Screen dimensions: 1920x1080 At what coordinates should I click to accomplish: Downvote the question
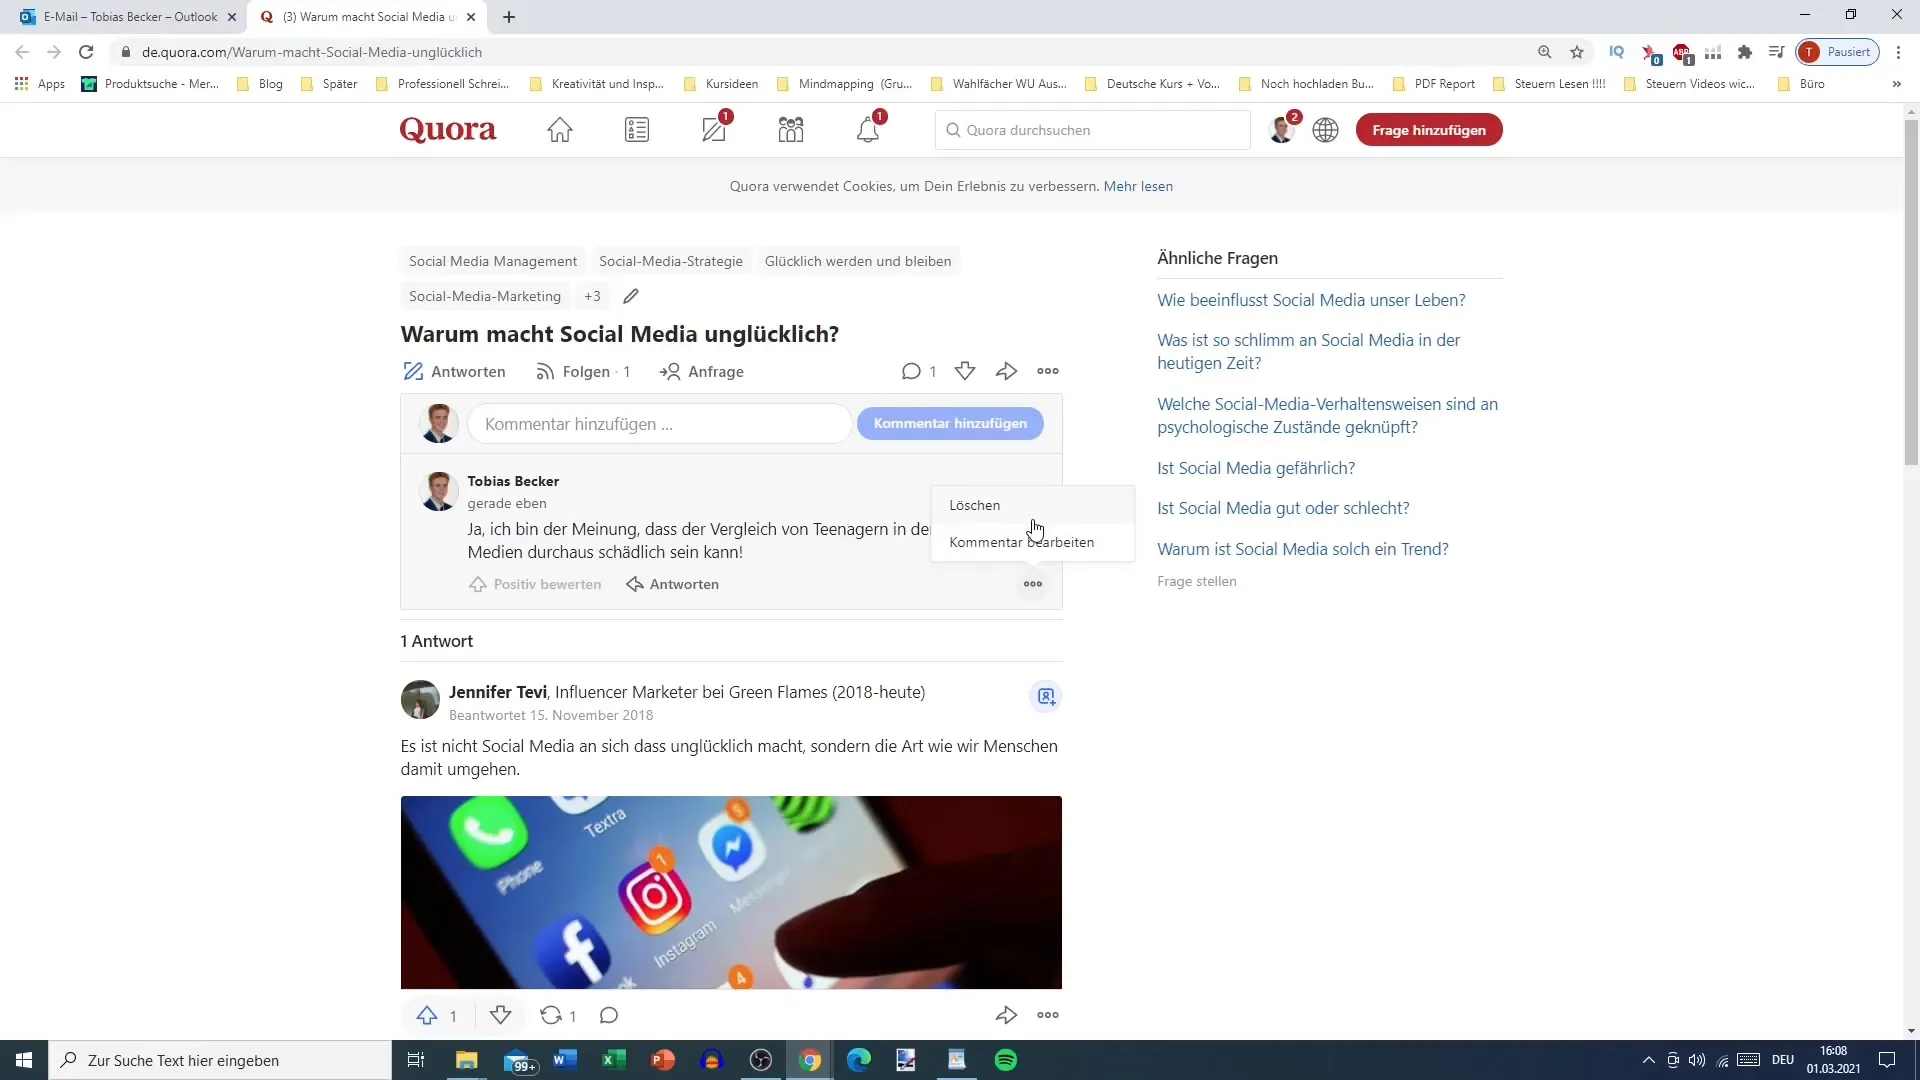coord(965,371)
